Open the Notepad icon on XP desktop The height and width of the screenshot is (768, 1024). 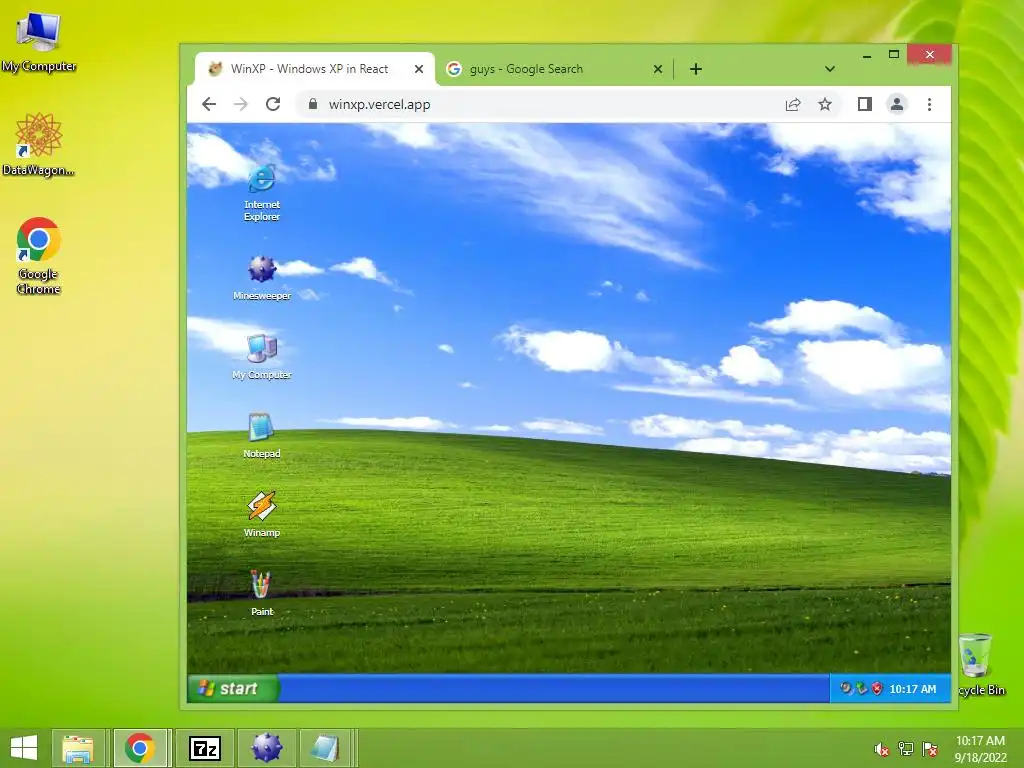point(262,436)
